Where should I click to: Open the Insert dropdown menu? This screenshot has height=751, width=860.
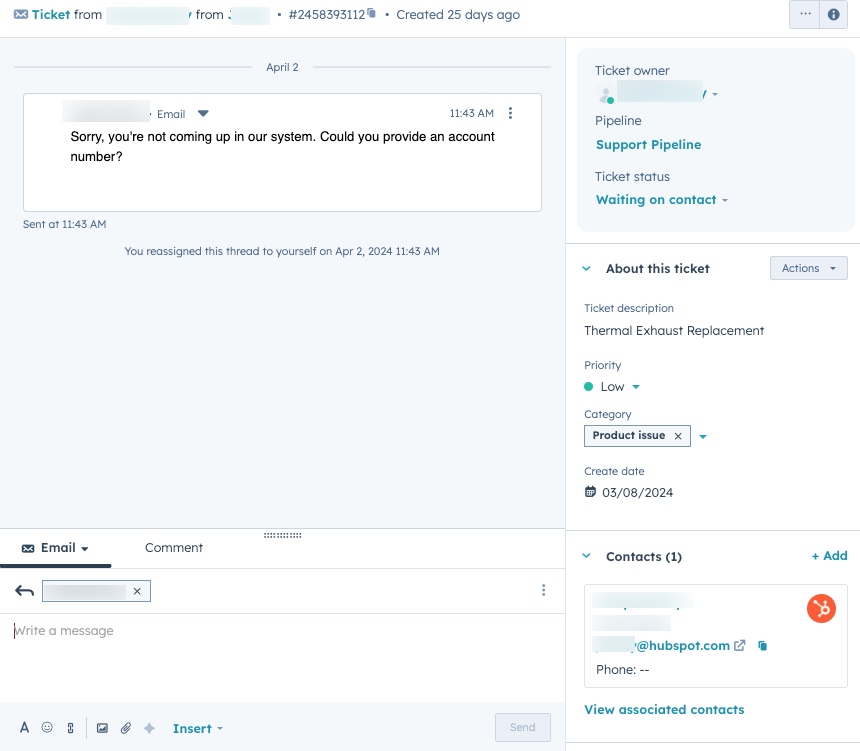pos(197,729)
